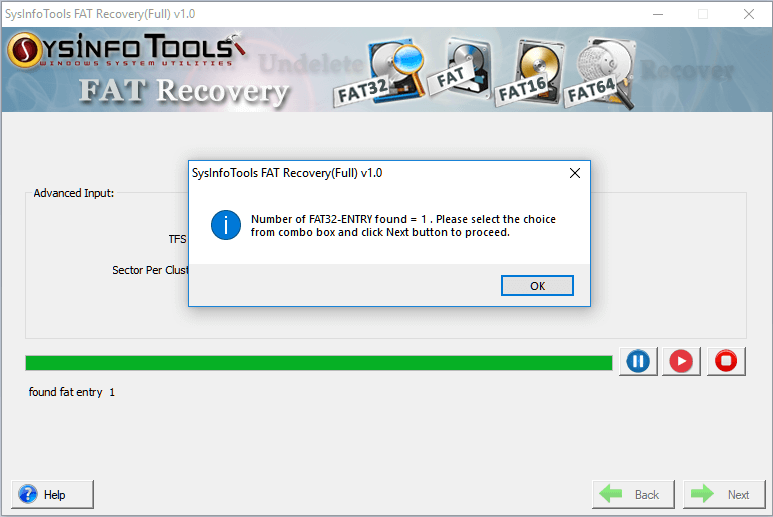Image resolution: width=773 pixels, height=517 pixels.
Task: Click the SysInfoTools round S logo
Action: pyautogui.click(x=24, y=50)
